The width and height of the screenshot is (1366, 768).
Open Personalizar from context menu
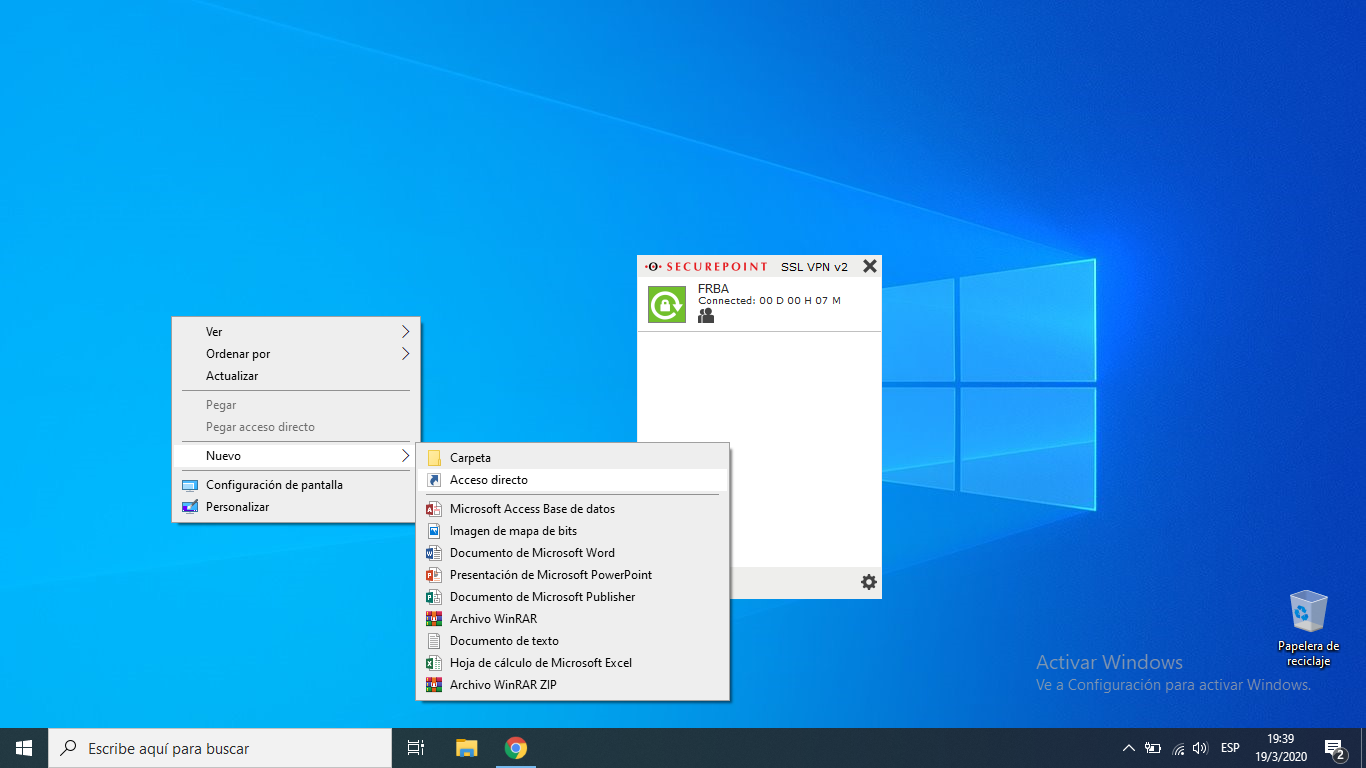[296, 507]
